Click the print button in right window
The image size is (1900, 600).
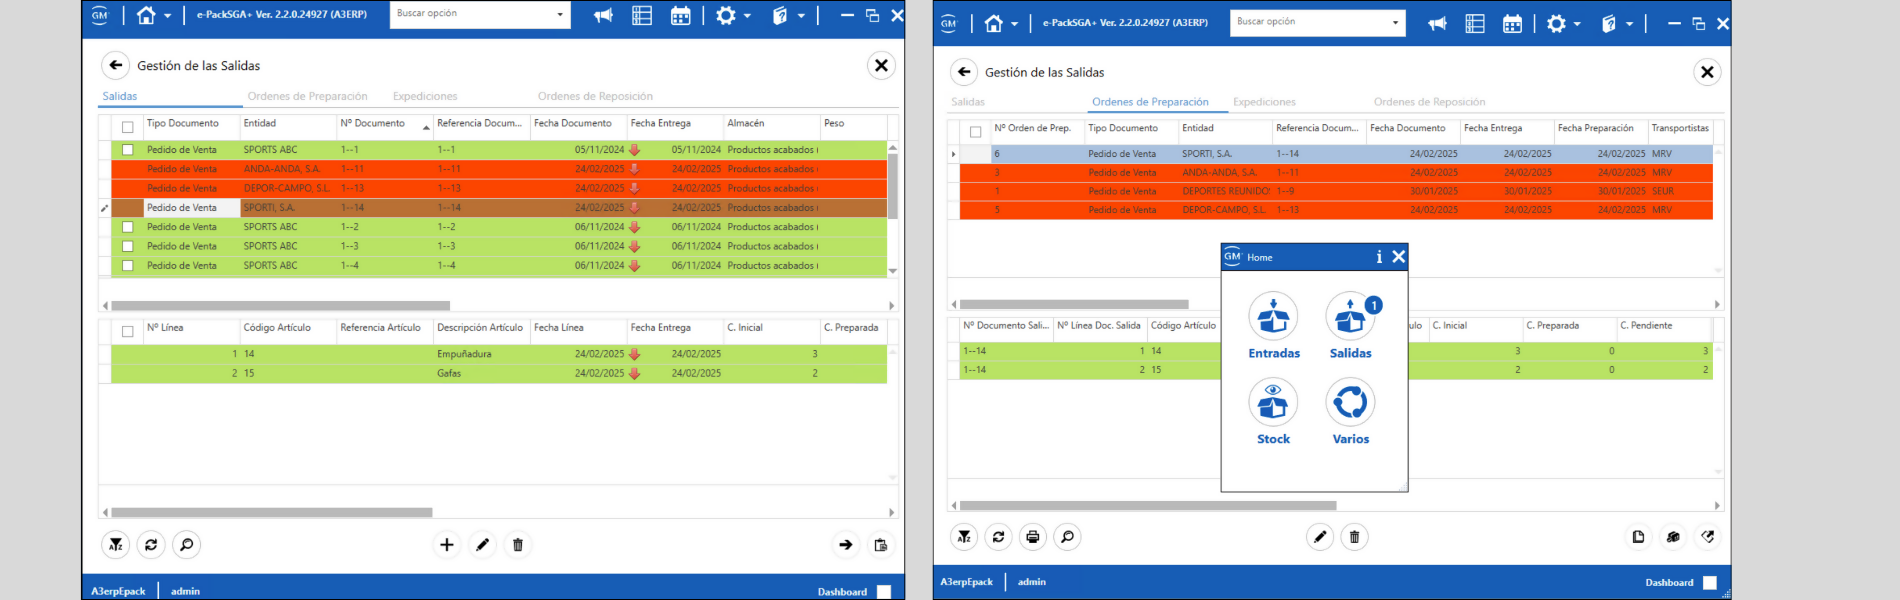tap(1033, 537)
